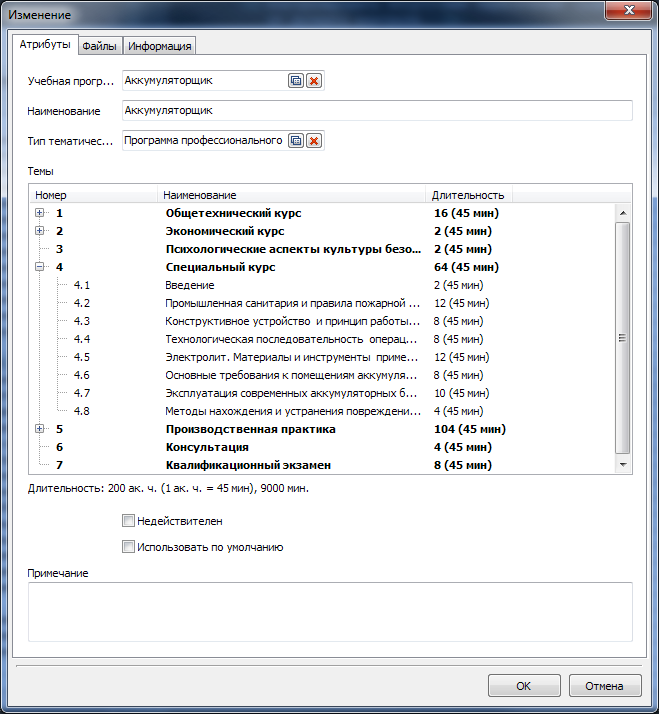Expand topic 5 Производственная практика

[x=40, y=429]
